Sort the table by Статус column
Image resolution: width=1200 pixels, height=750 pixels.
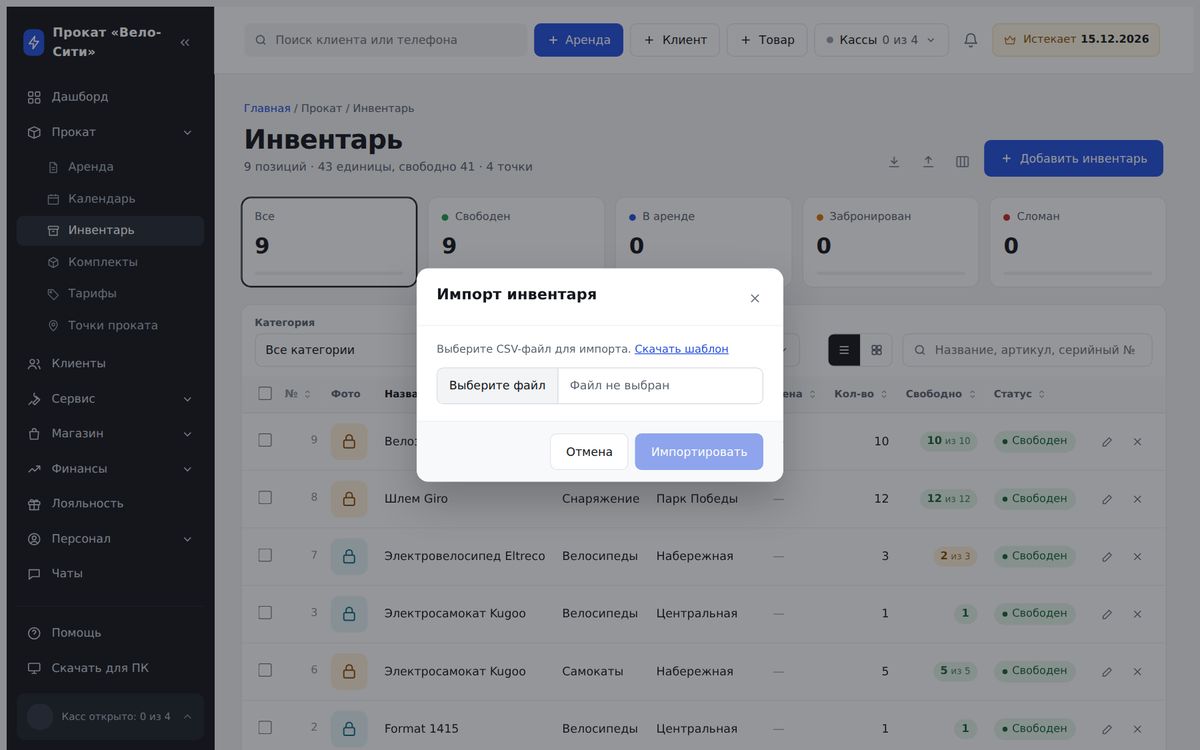pyautogui.click(x=1019, y=394)
